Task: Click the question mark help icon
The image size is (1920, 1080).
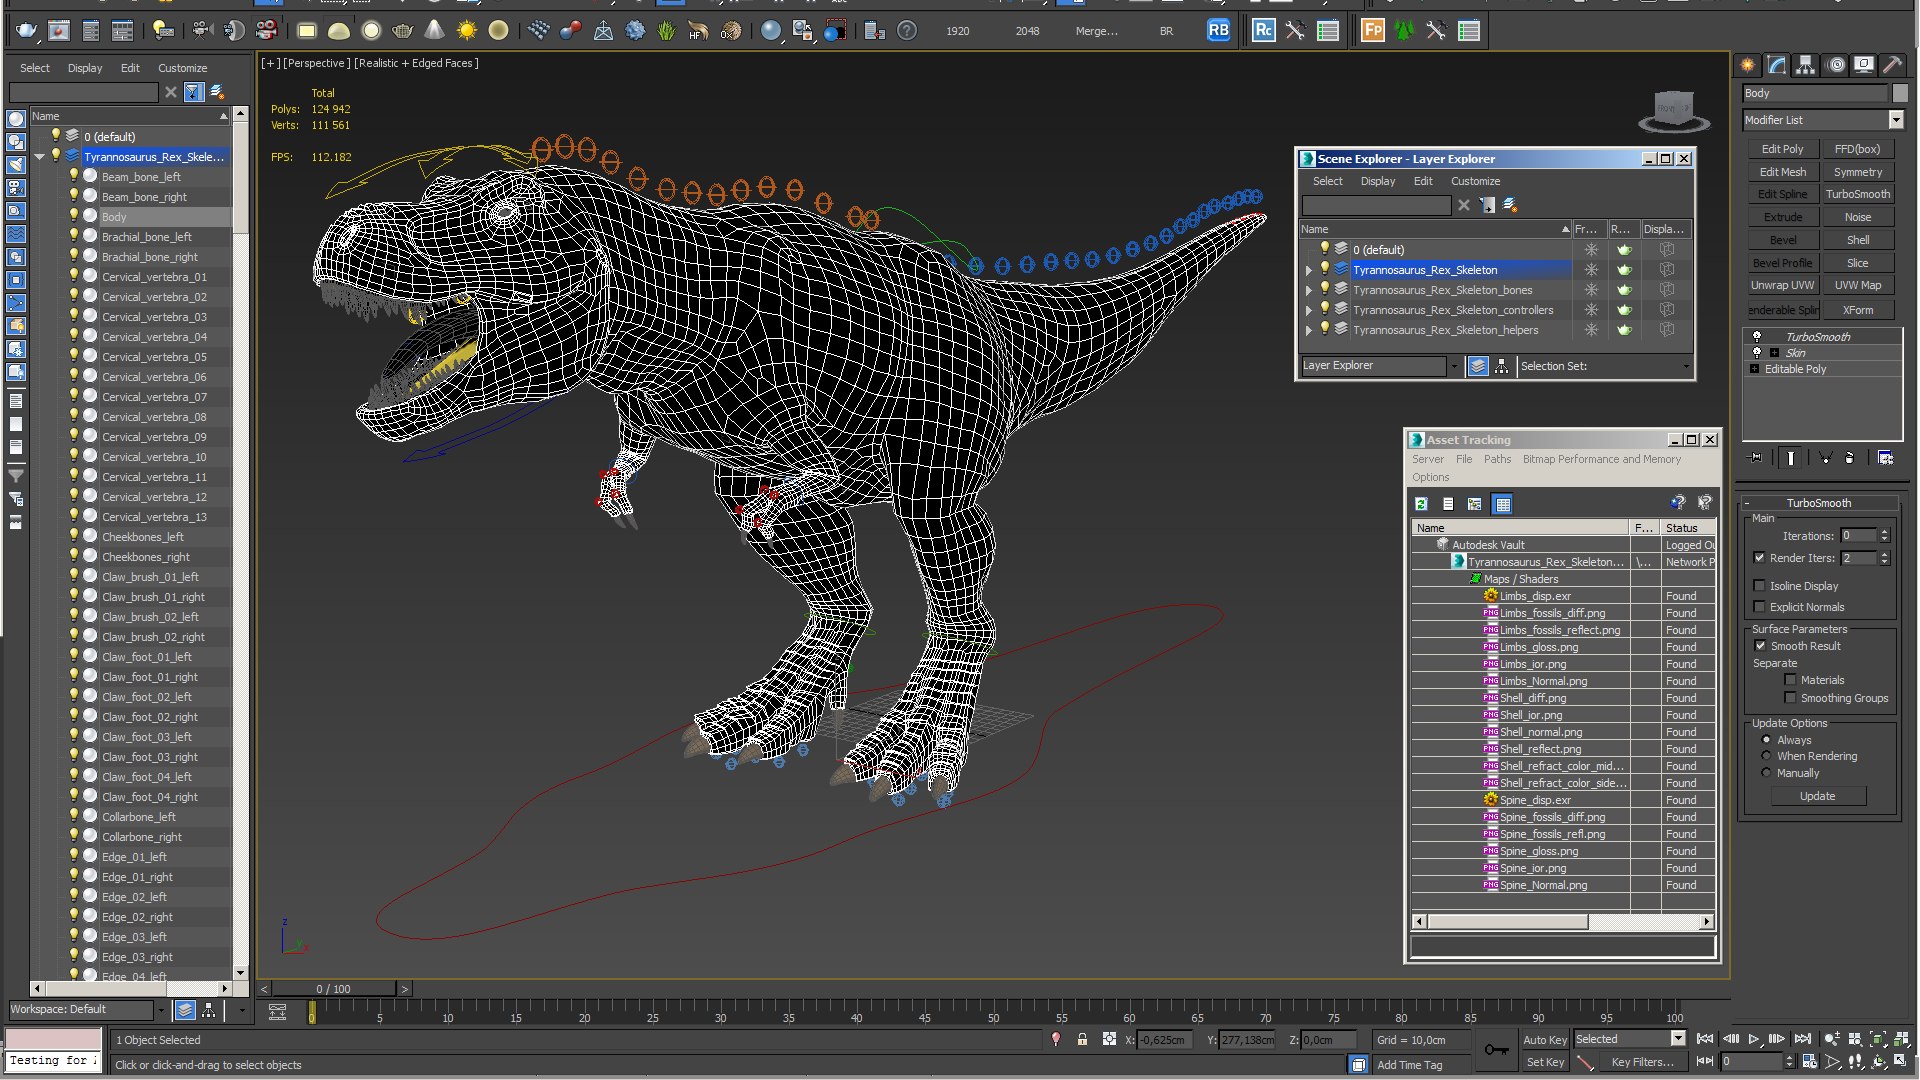Action: point(907,31)
